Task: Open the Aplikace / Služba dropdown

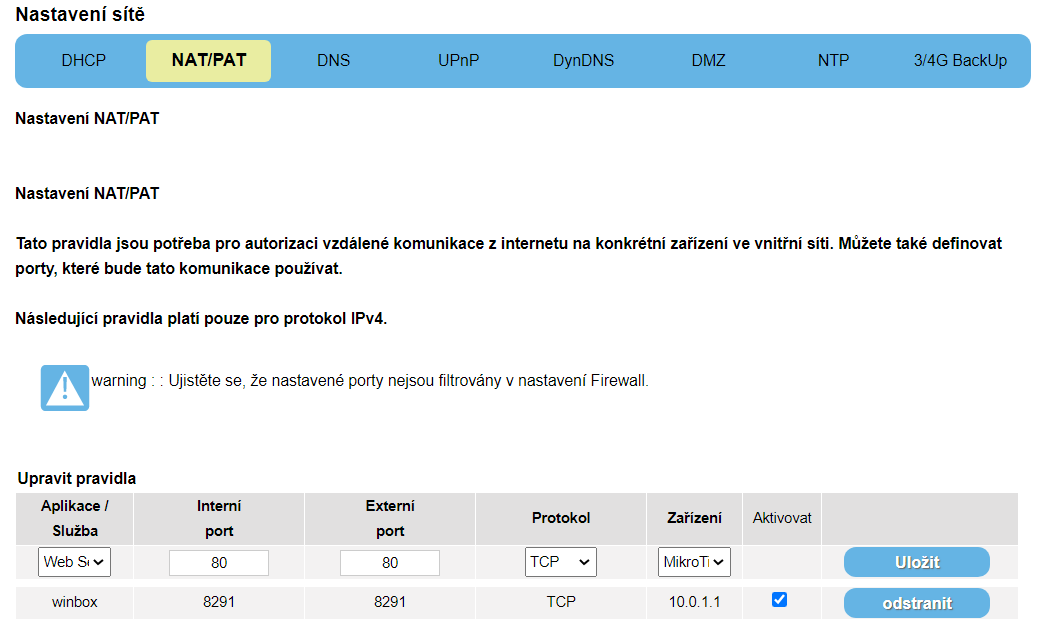Action: click(75, 562)
